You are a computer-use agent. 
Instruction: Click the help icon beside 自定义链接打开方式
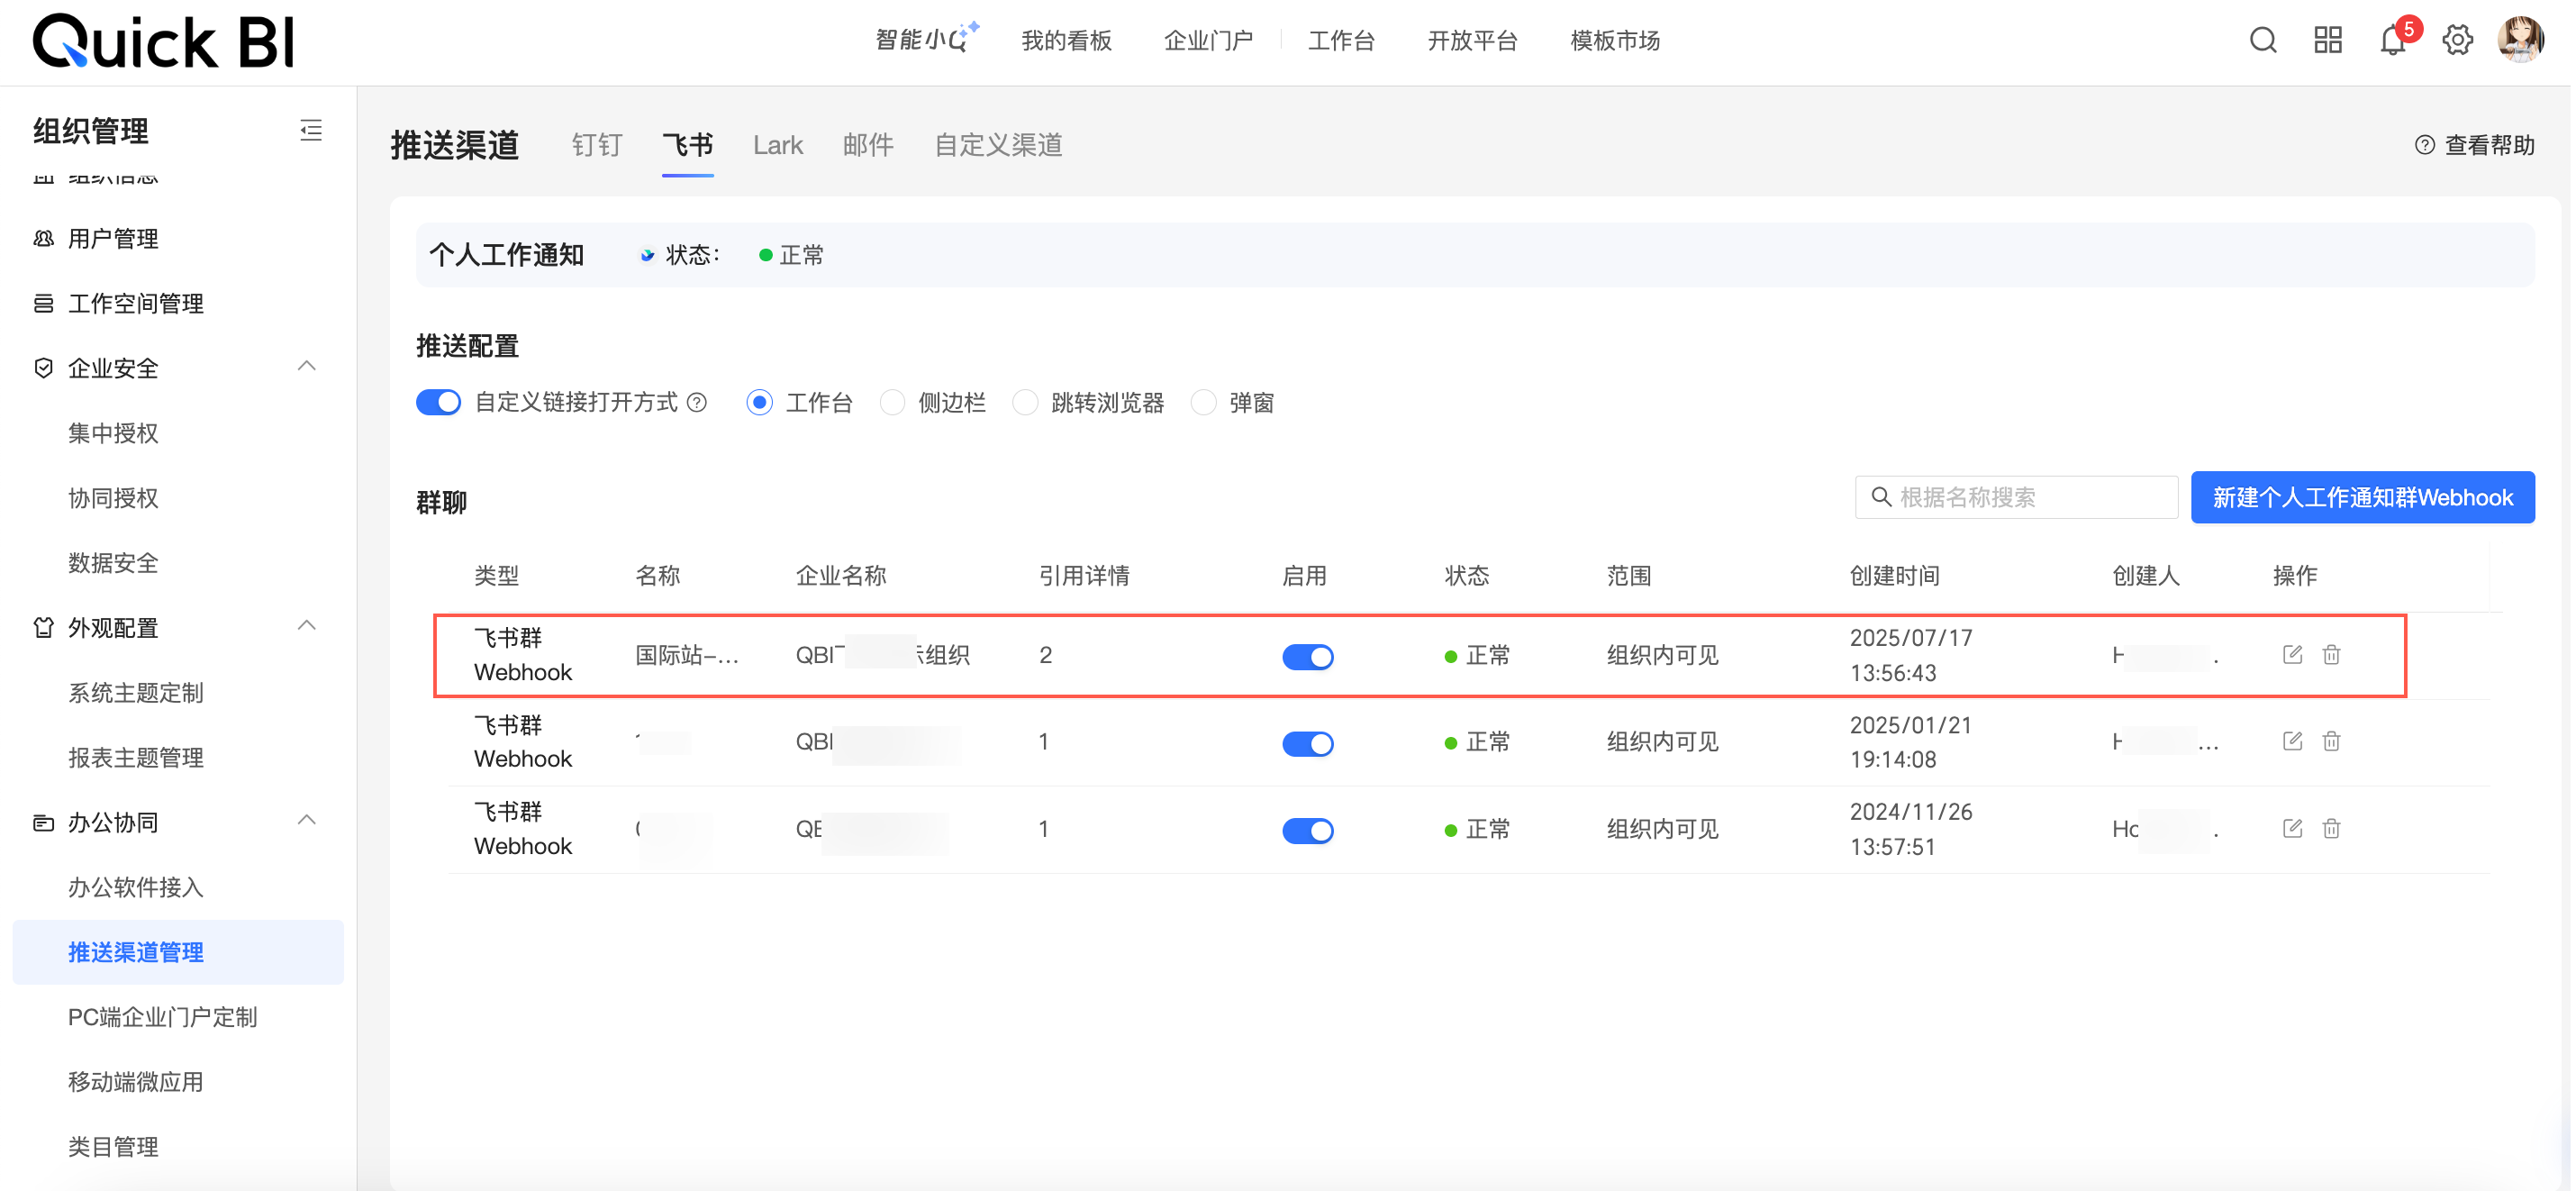point(697,402)
